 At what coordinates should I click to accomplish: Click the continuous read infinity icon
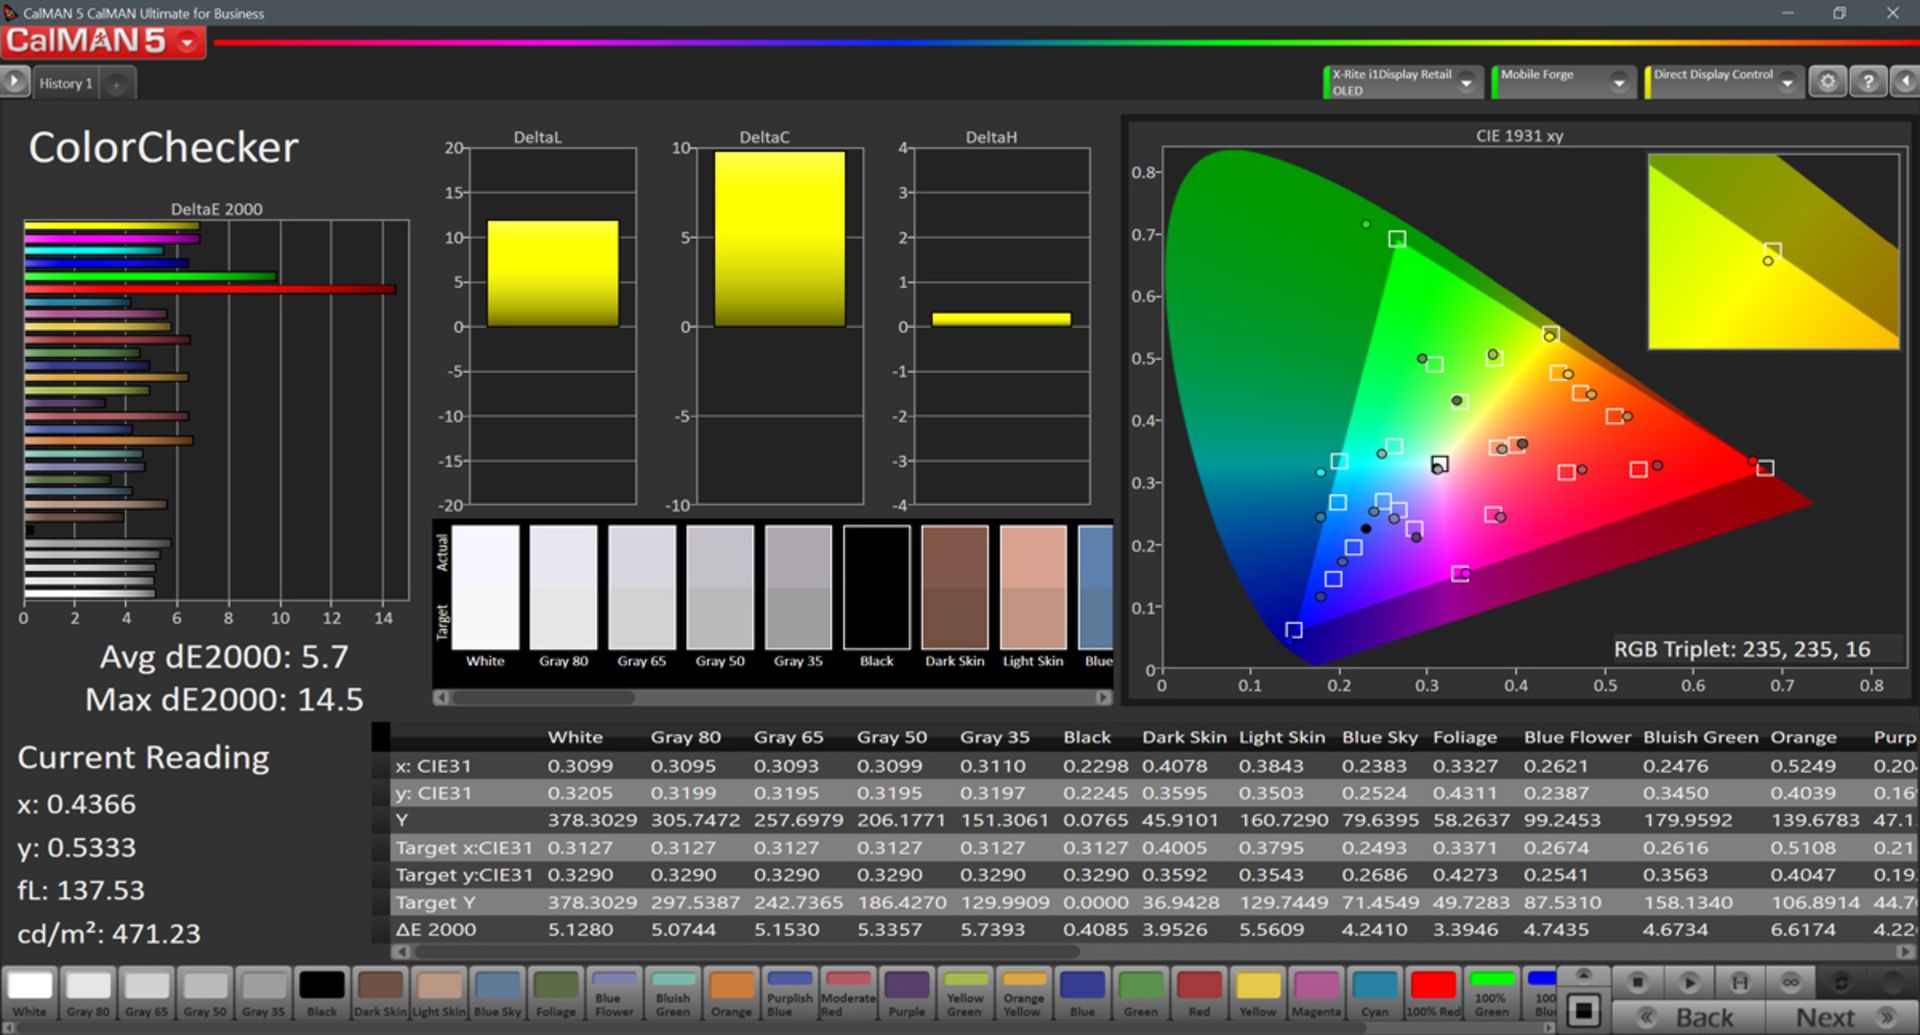point(1790,982)
